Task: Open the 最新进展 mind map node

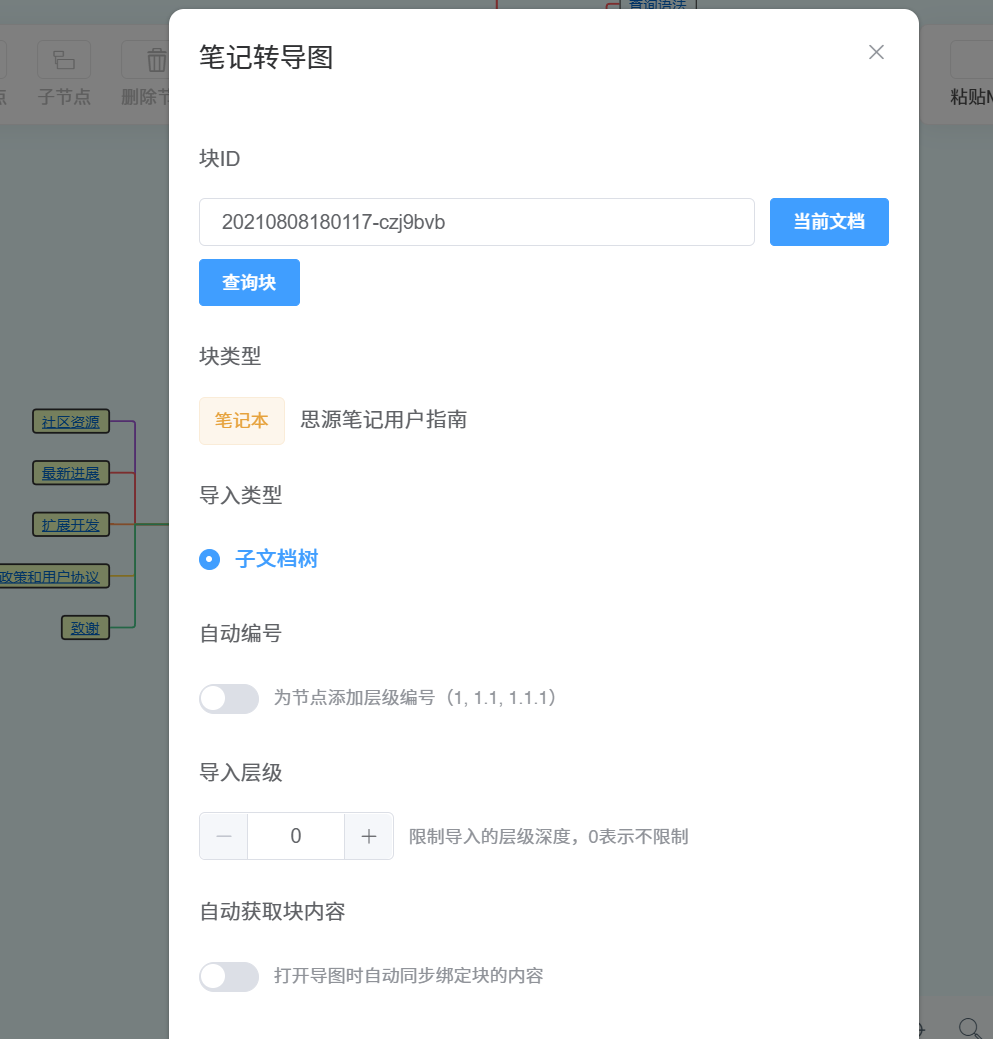Action: 71,473
